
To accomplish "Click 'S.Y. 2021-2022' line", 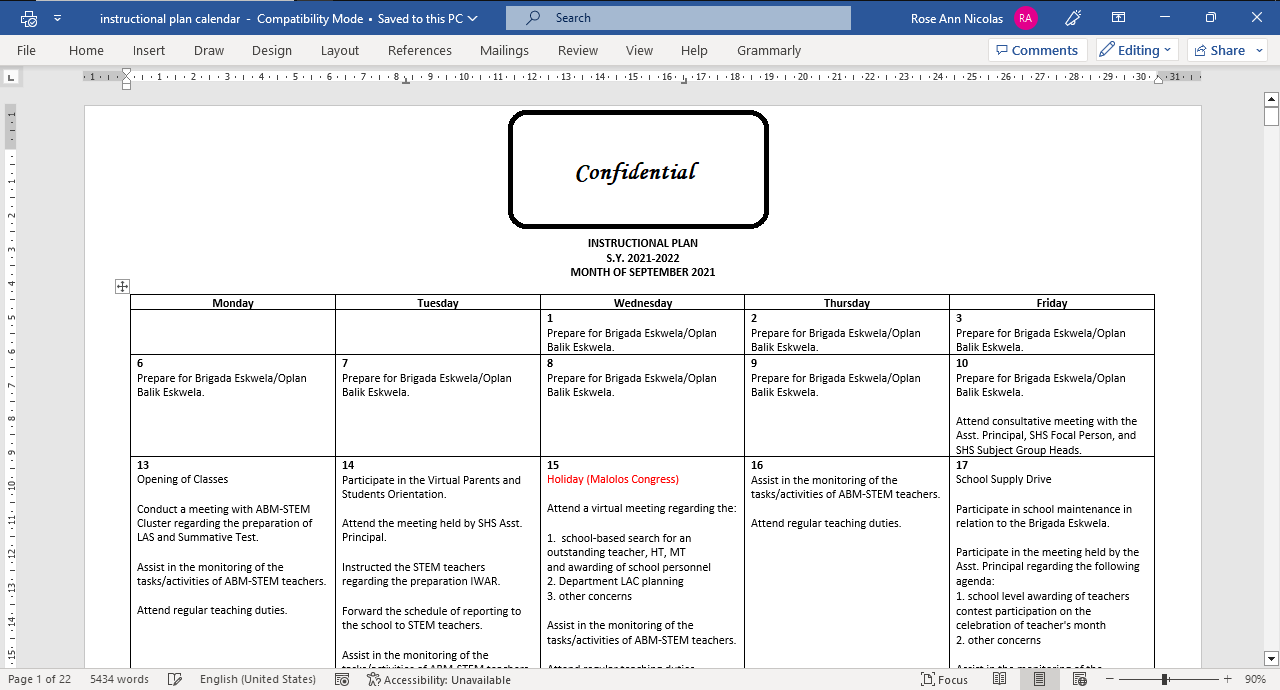I will 643,258.
